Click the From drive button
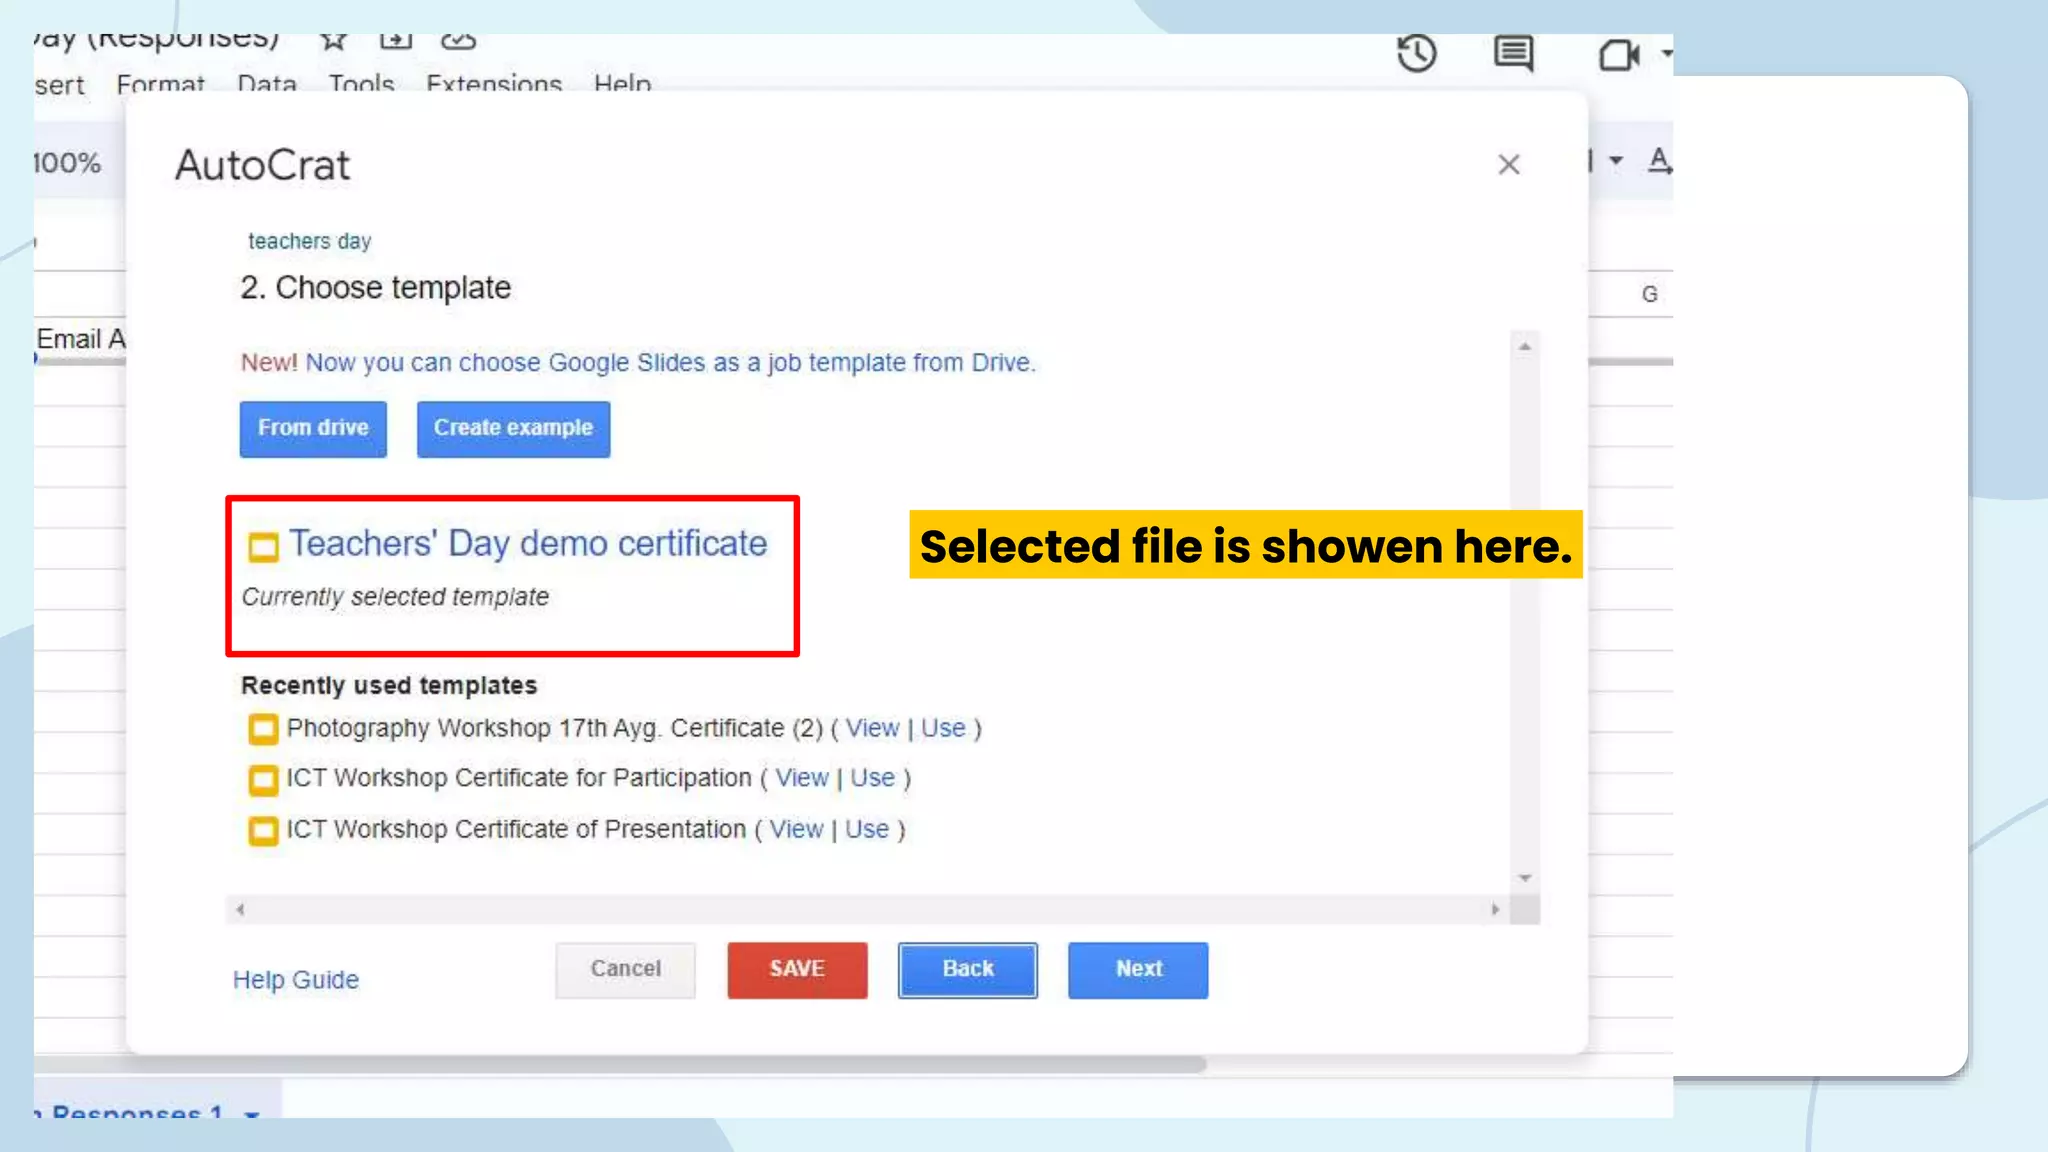 coord(313,429)
